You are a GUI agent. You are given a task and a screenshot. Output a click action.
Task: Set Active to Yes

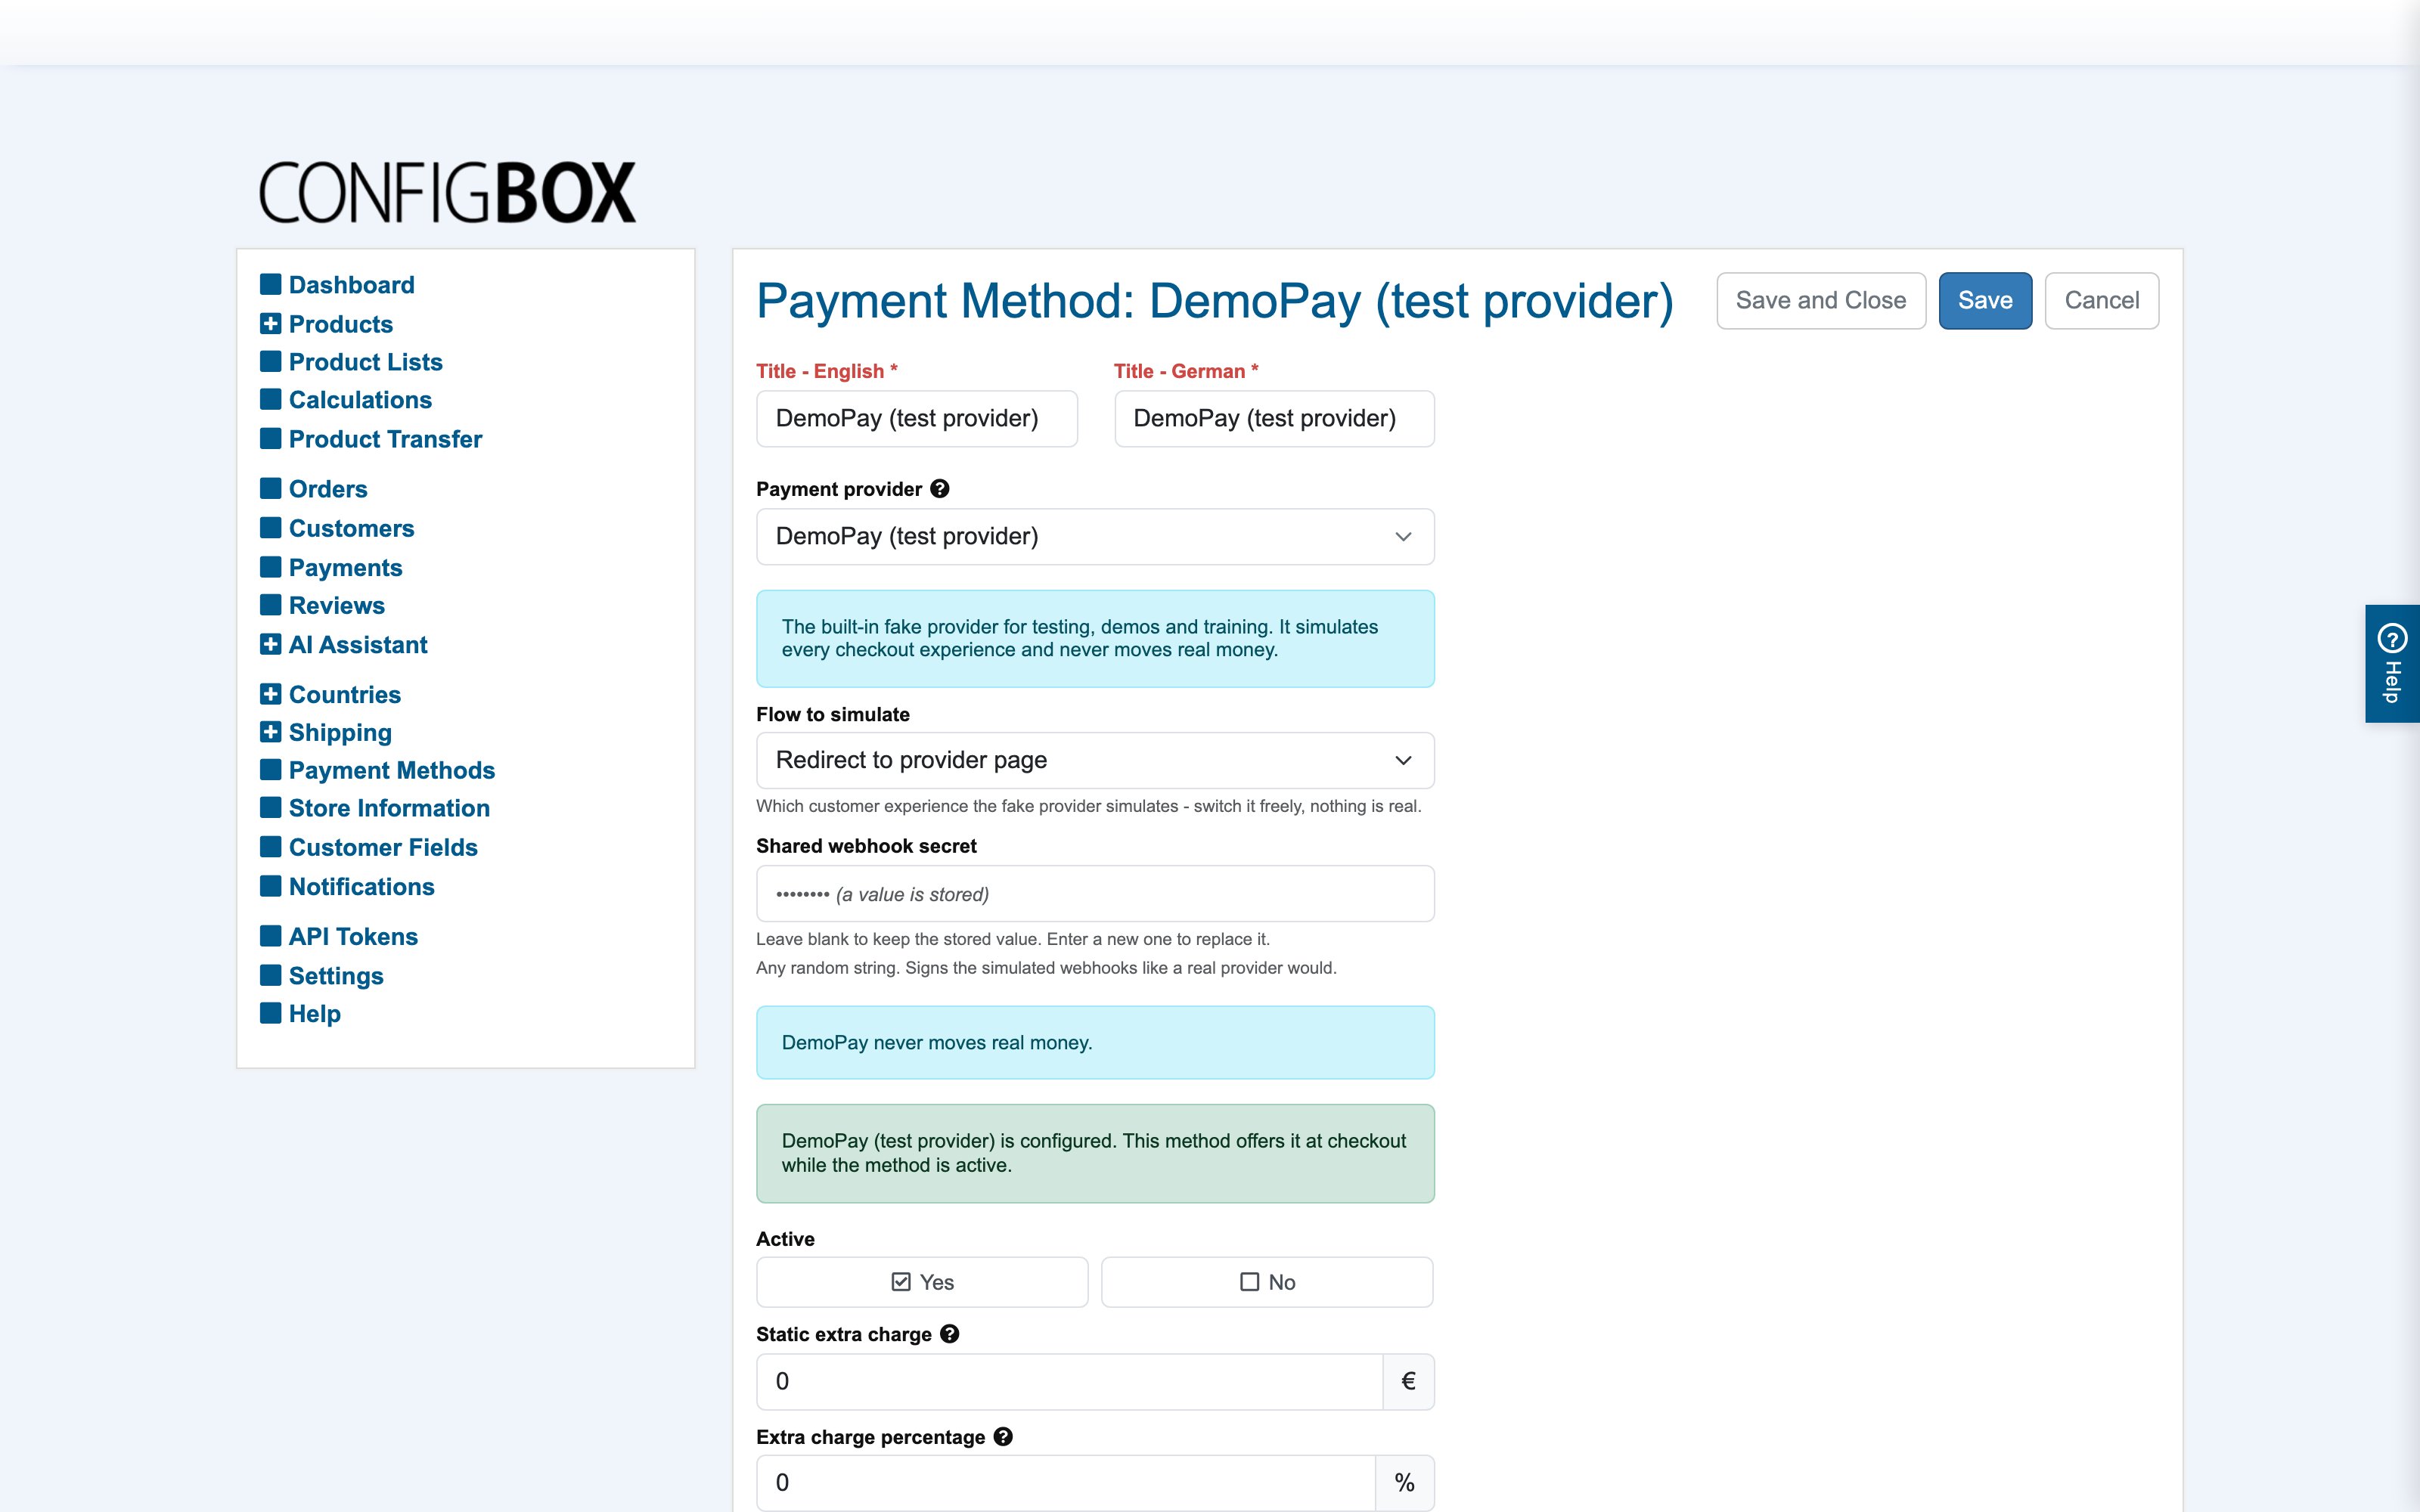pyautogui.click(x=922, y=1282)
